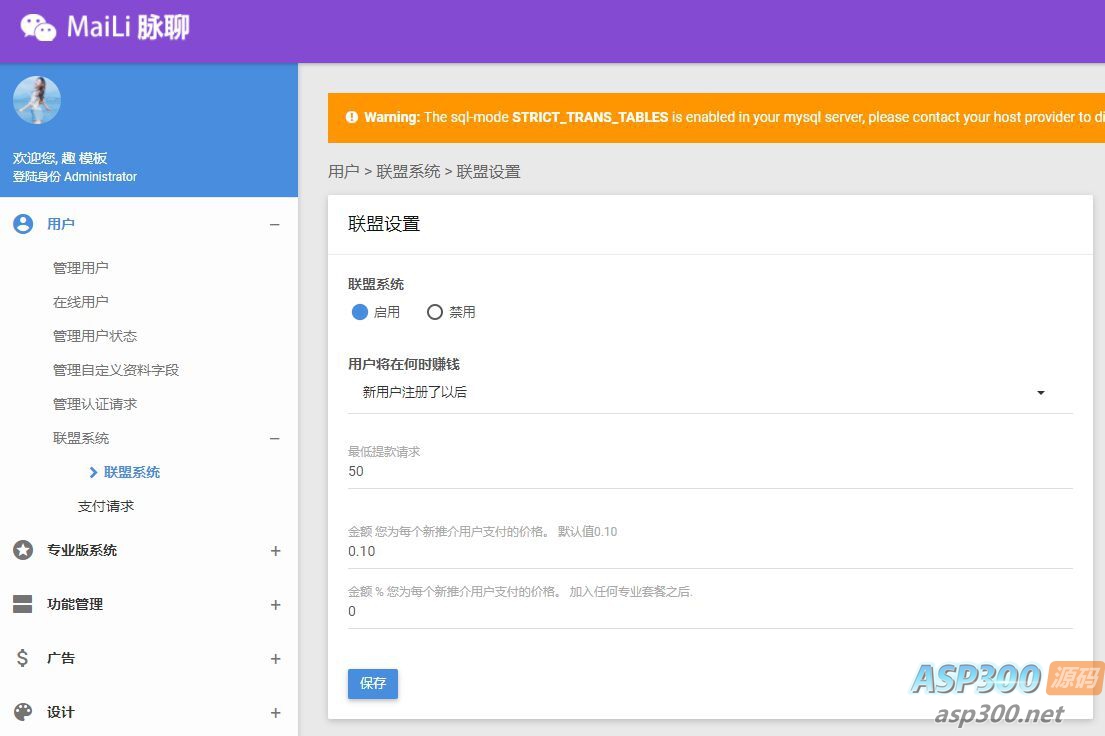Click the 最低提款请求 input field
The height and width of the screenshot is (736, 1105).
click(x=710, y=472)
